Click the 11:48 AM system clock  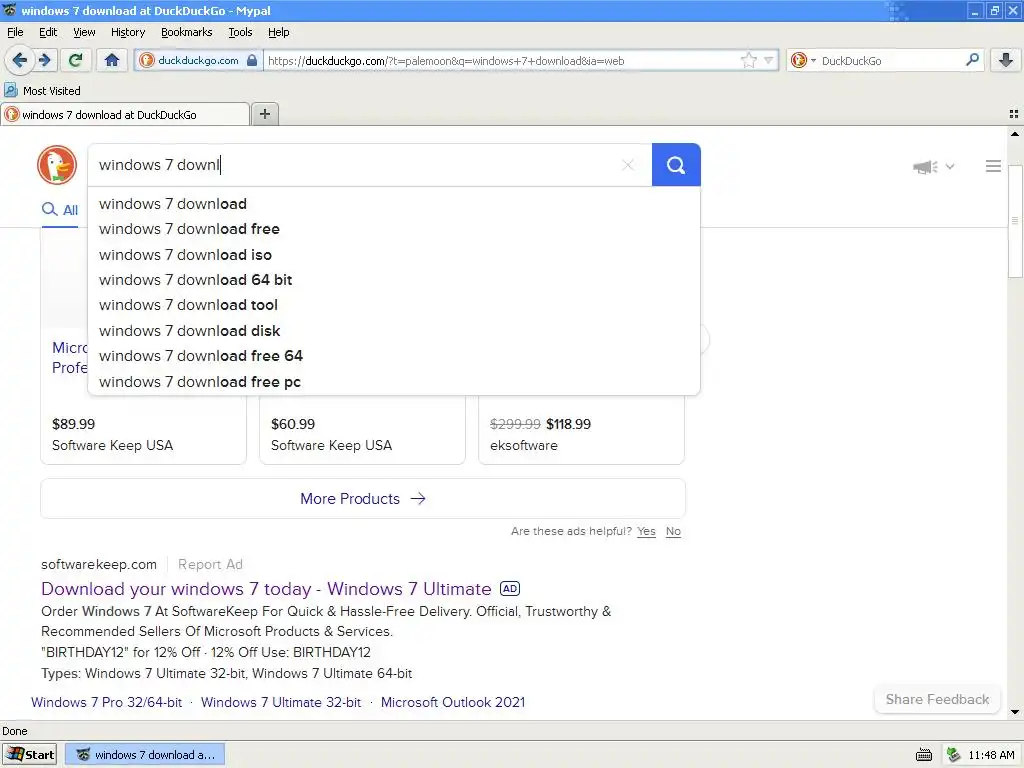pyautogui.click(x=991, y=755)
